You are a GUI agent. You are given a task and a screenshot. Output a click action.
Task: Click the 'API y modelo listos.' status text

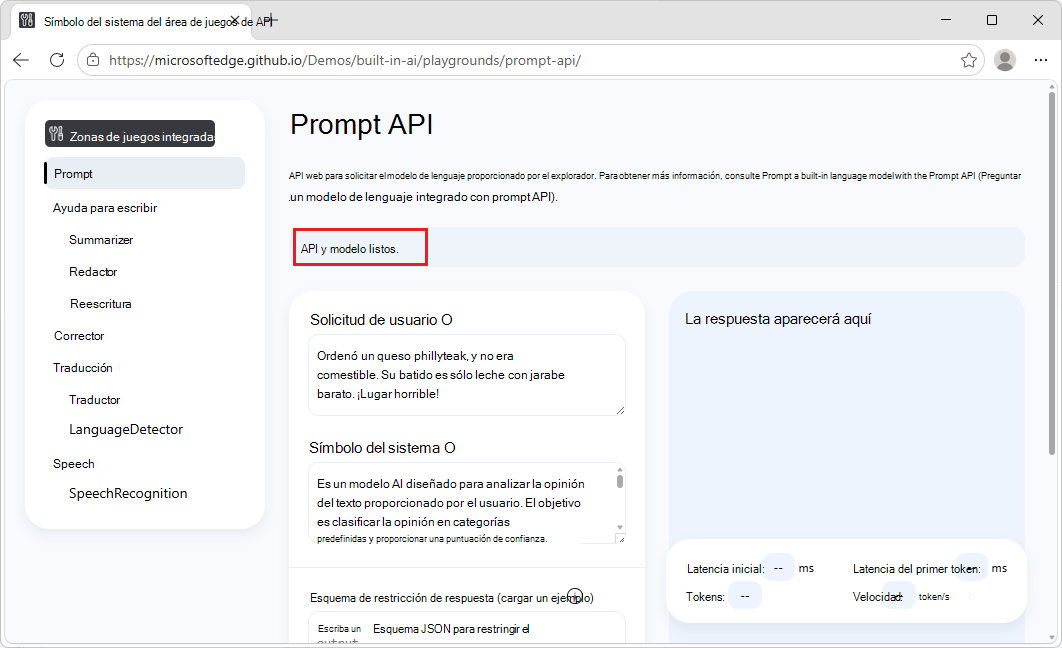[349, 249]
